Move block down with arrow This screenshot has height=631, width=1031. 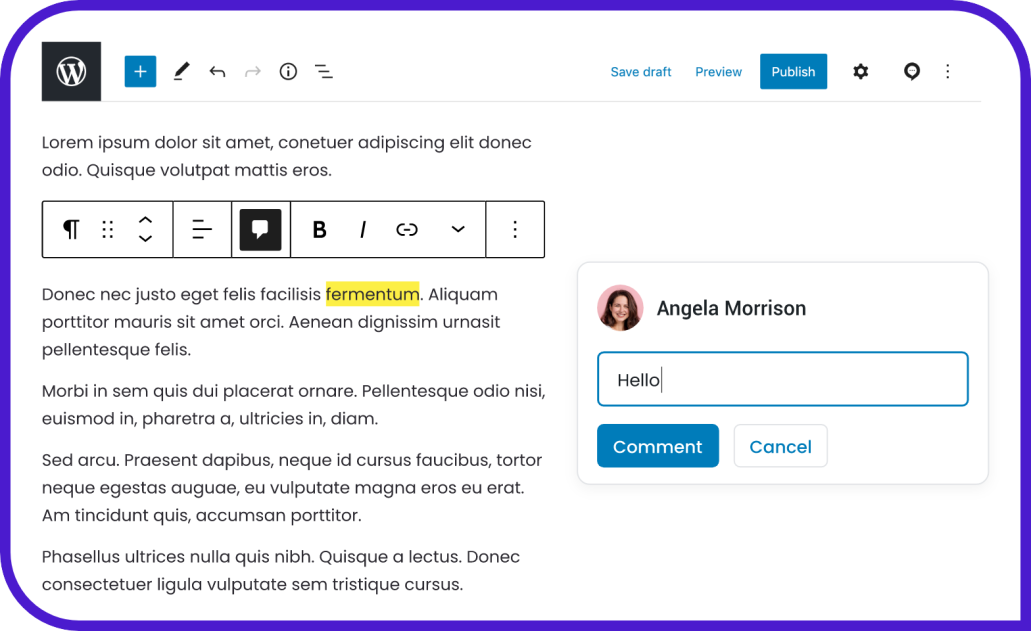click(145, 238)
